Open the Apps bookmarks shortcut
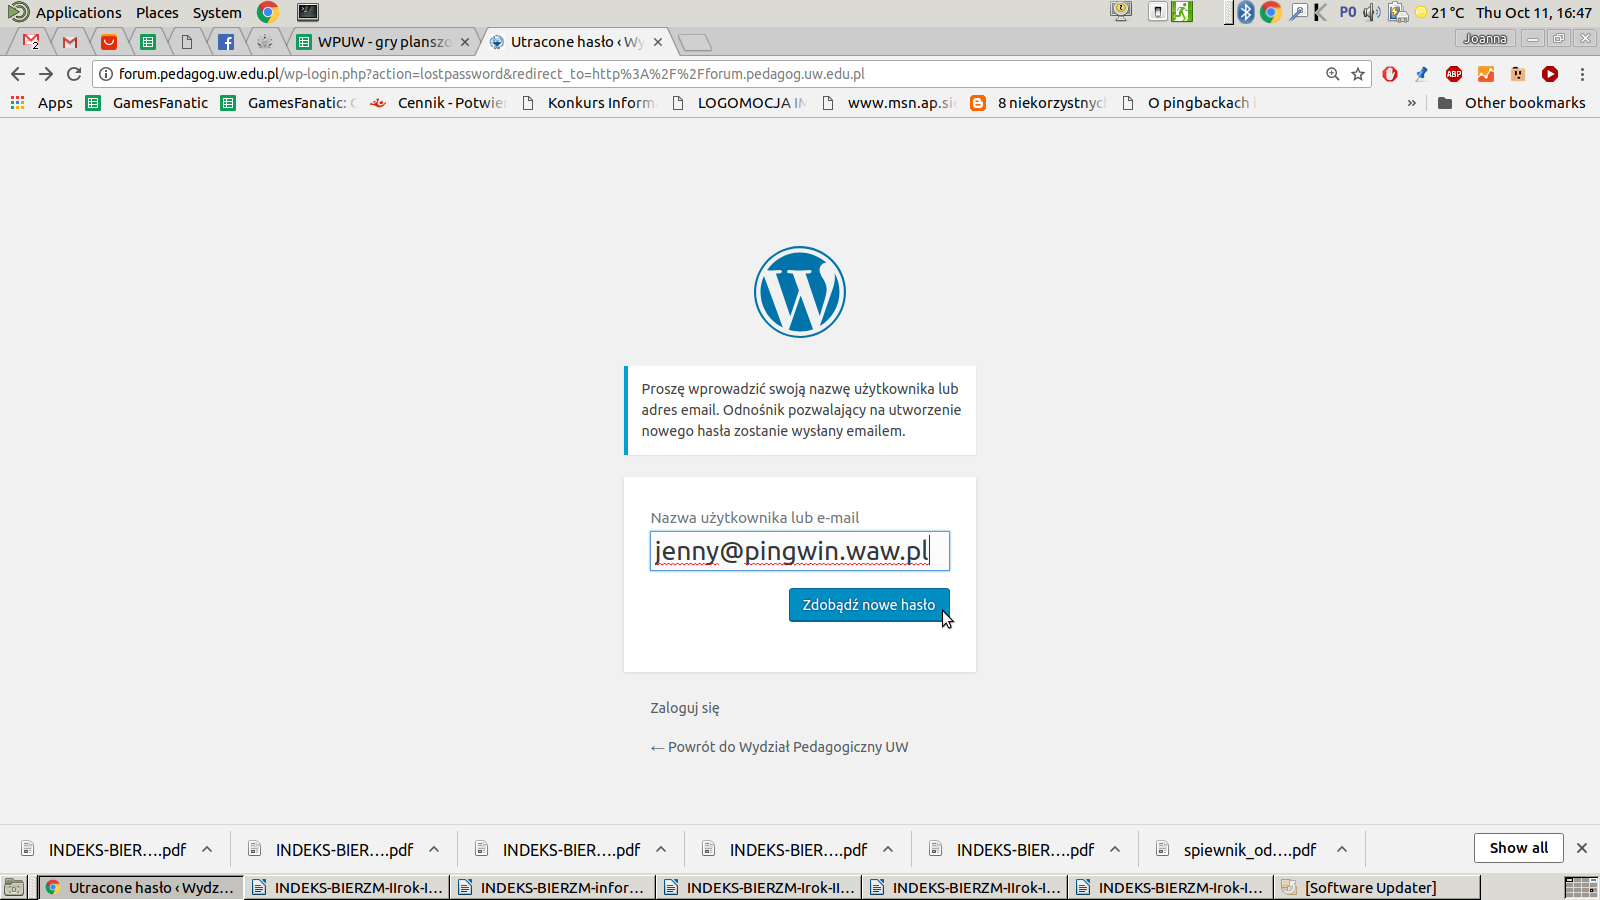Viewport: 1600px width, 900px height. (41, 103)
